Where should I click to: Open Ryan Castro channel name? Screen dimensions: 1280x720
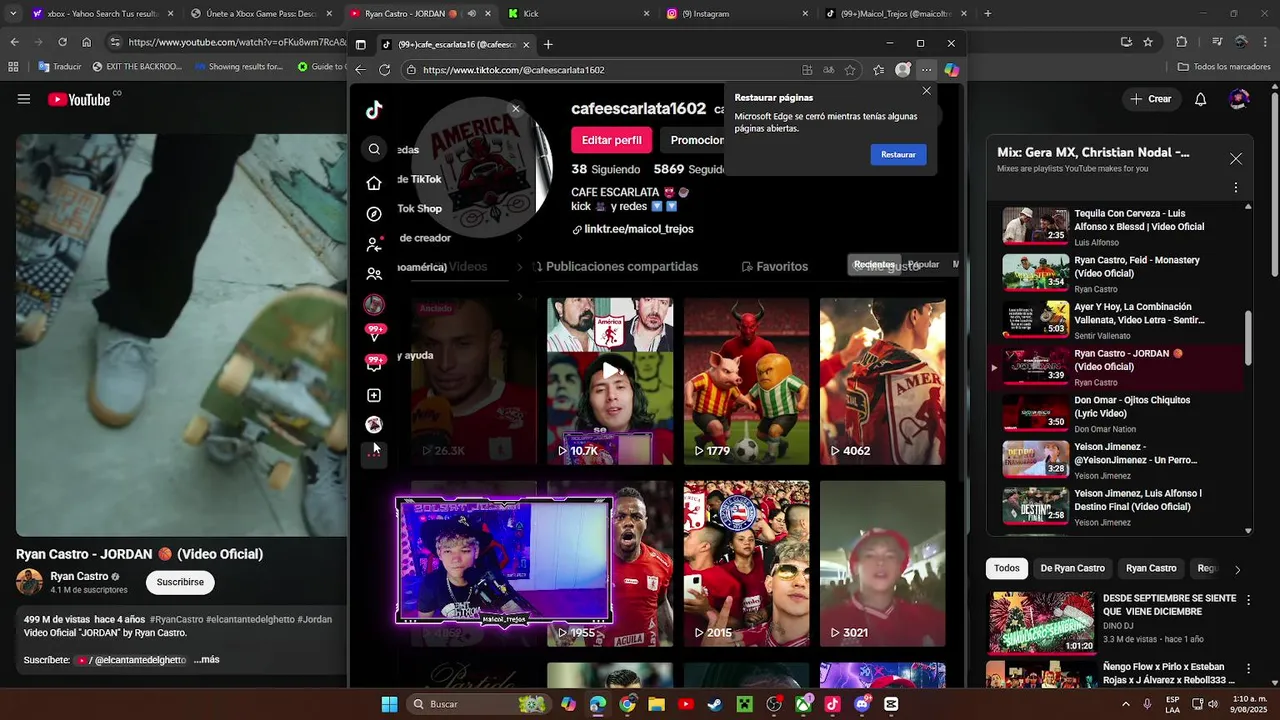(x=79, y=576)
